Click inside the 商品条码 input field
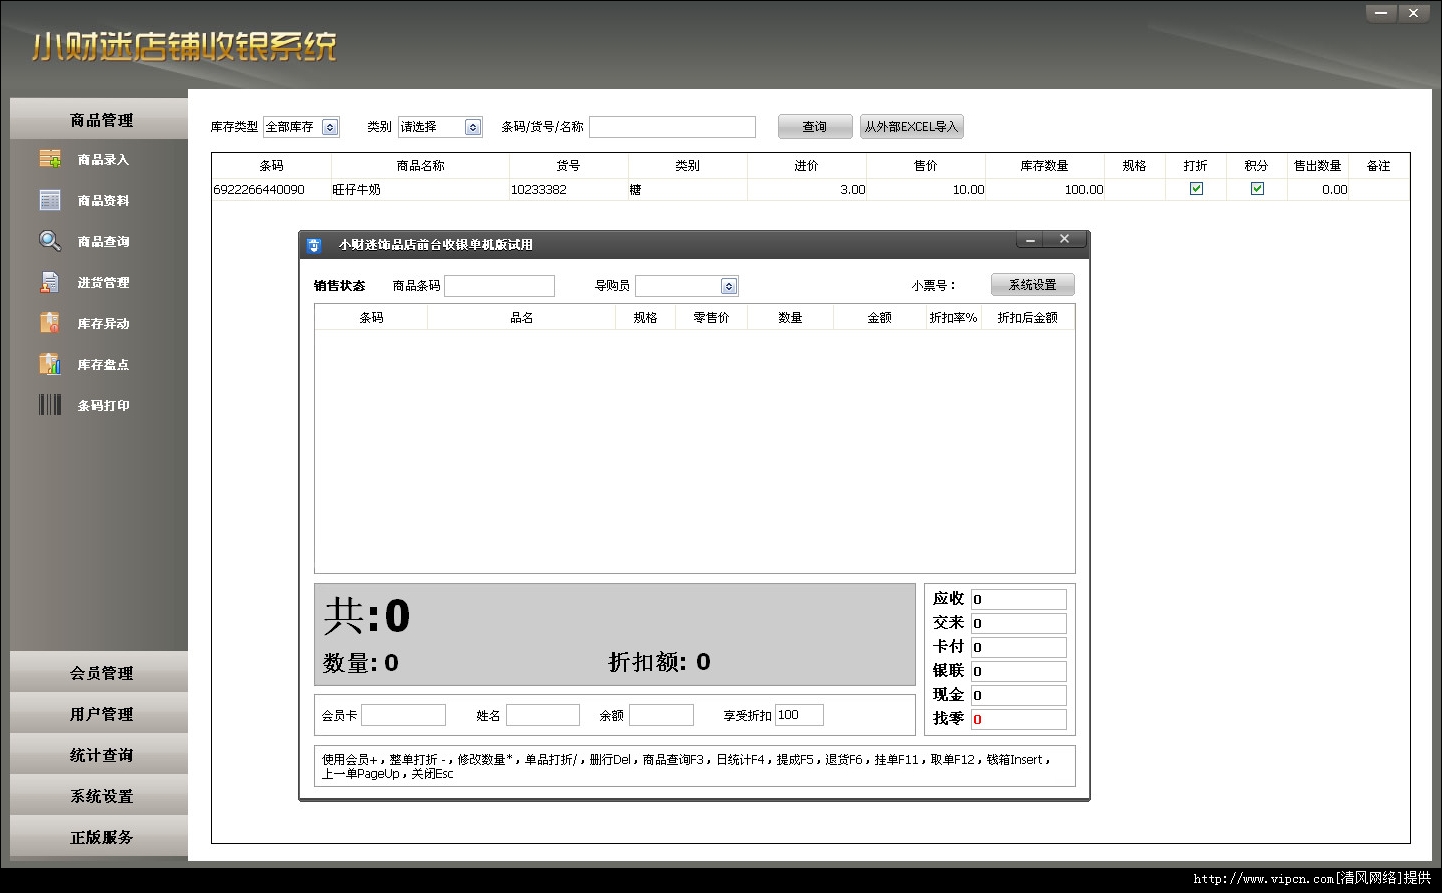This screenshot has height=893, width=1442. pos(499,285)
